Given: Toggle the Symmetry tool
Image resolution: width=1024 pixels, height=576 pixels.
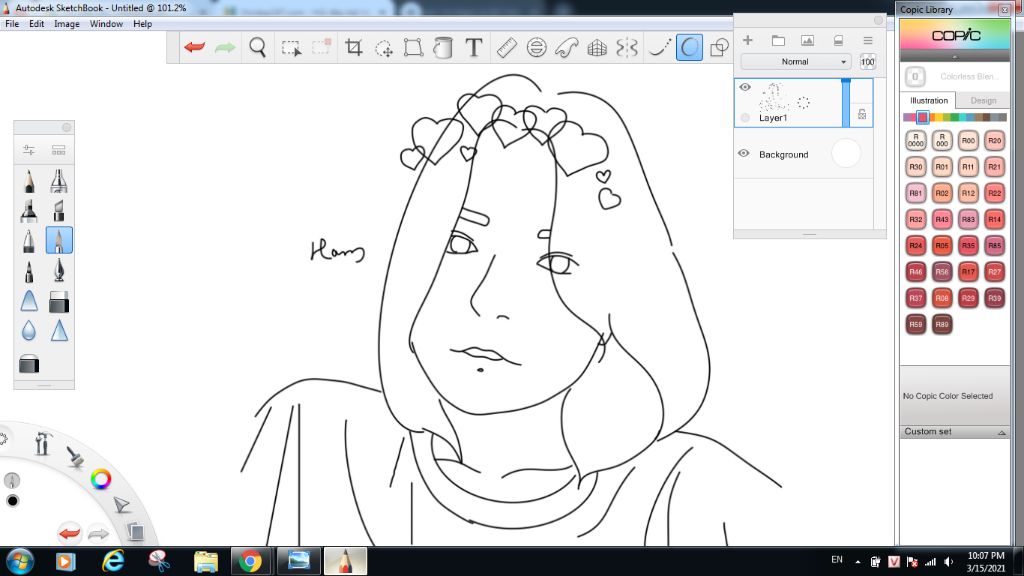Looking at the screenshot, I should 627,48.
